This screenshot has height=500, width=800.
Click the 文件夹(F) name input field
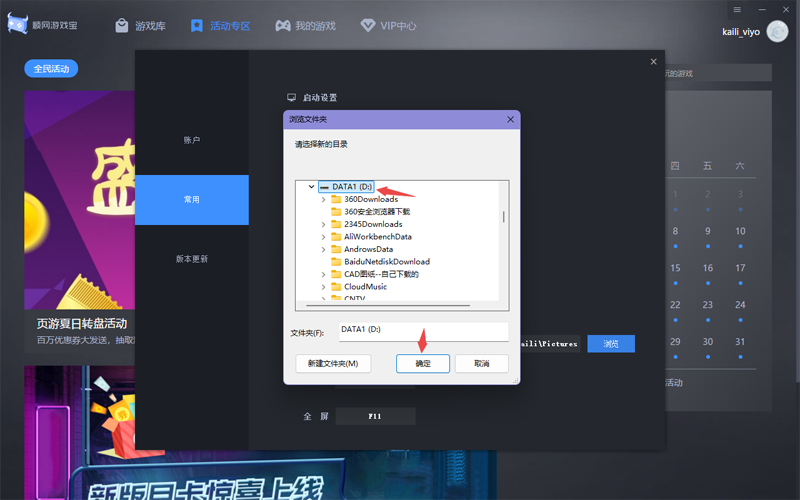tap(423, 332)
